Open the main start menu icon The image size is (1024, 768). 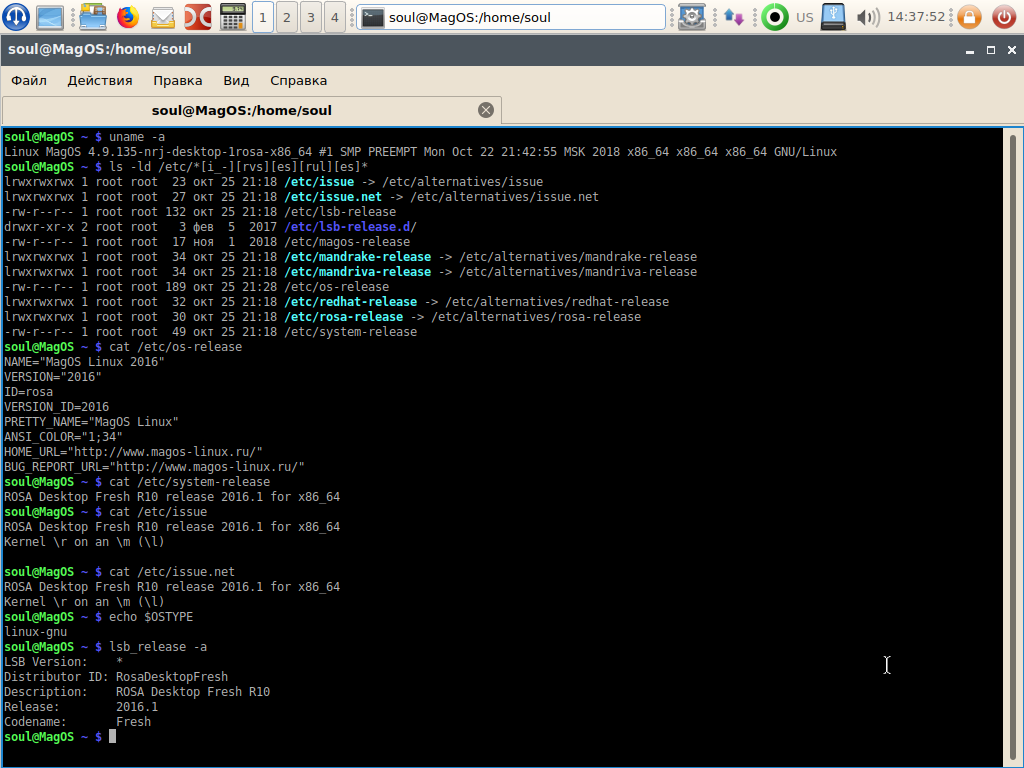click(16, 17)
